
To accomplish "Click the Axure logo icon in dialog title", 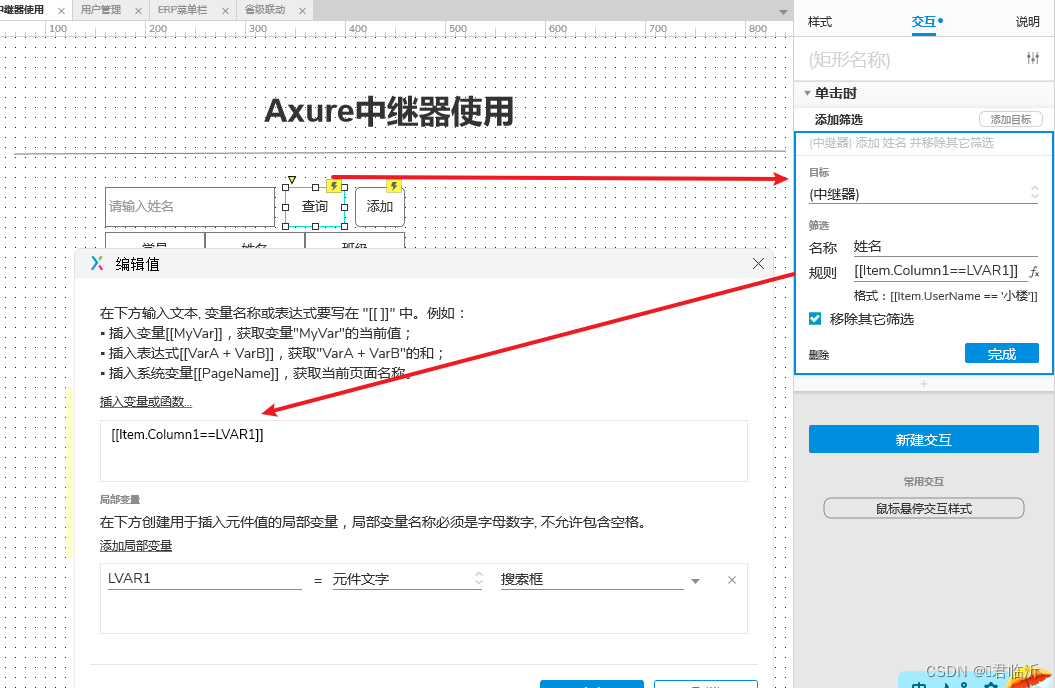I will (97, 264).
